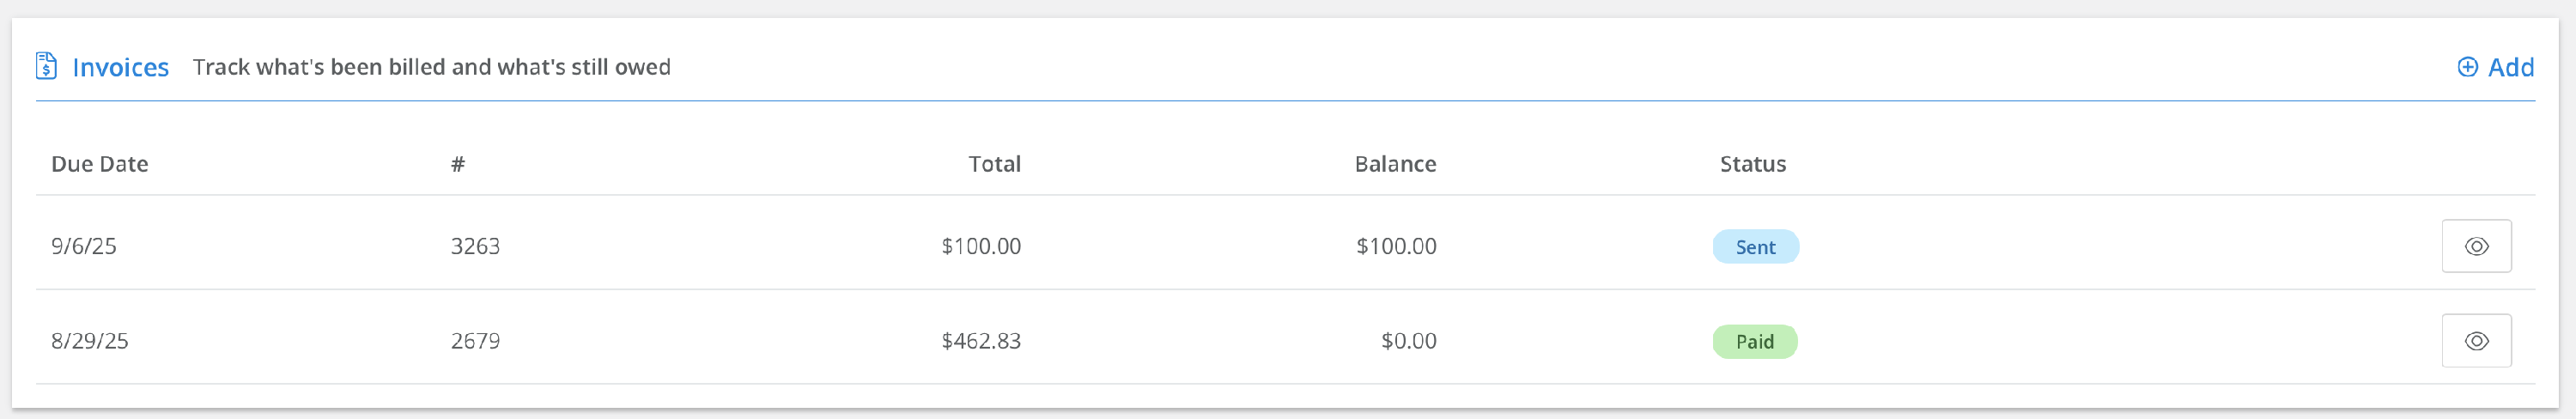This screenshot has width=2576, height=419.
Task: Click the Paid status badge
Action: click(1754, 342)
